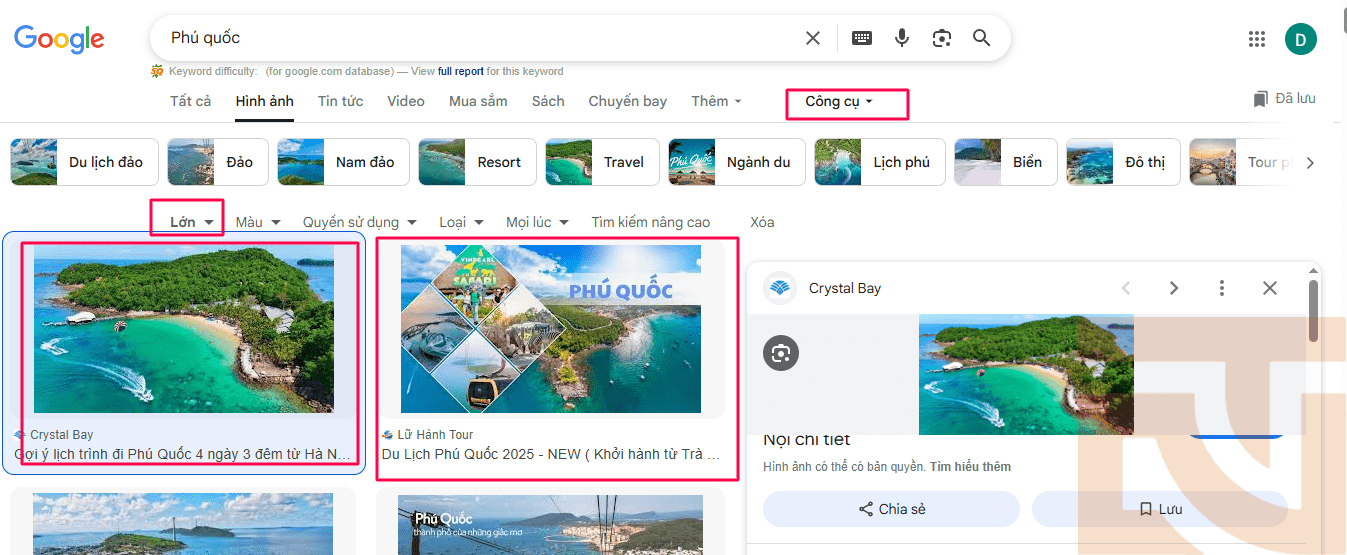Select the Lịch phú suggestion chip
Image resolution: width=1347 pixels, height=555 pixels.
(x=879, y=162)
